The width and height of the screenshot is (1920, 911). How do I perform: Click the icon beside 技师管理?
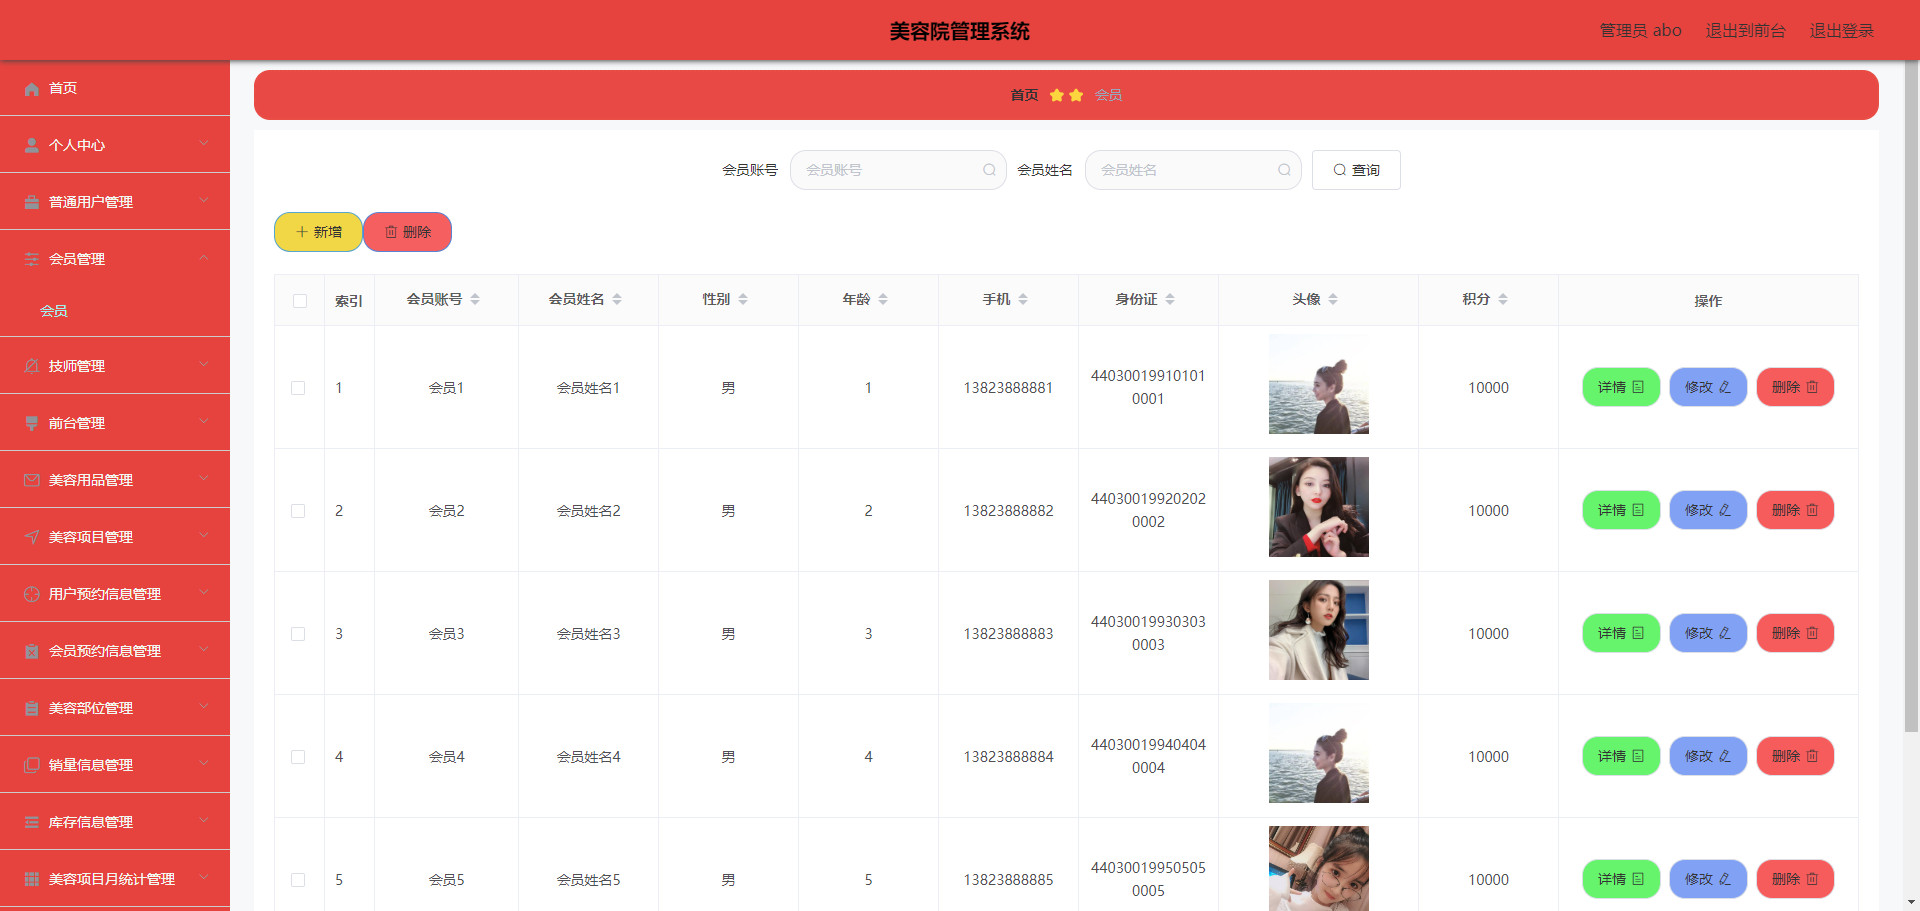[x=32, y=366]
